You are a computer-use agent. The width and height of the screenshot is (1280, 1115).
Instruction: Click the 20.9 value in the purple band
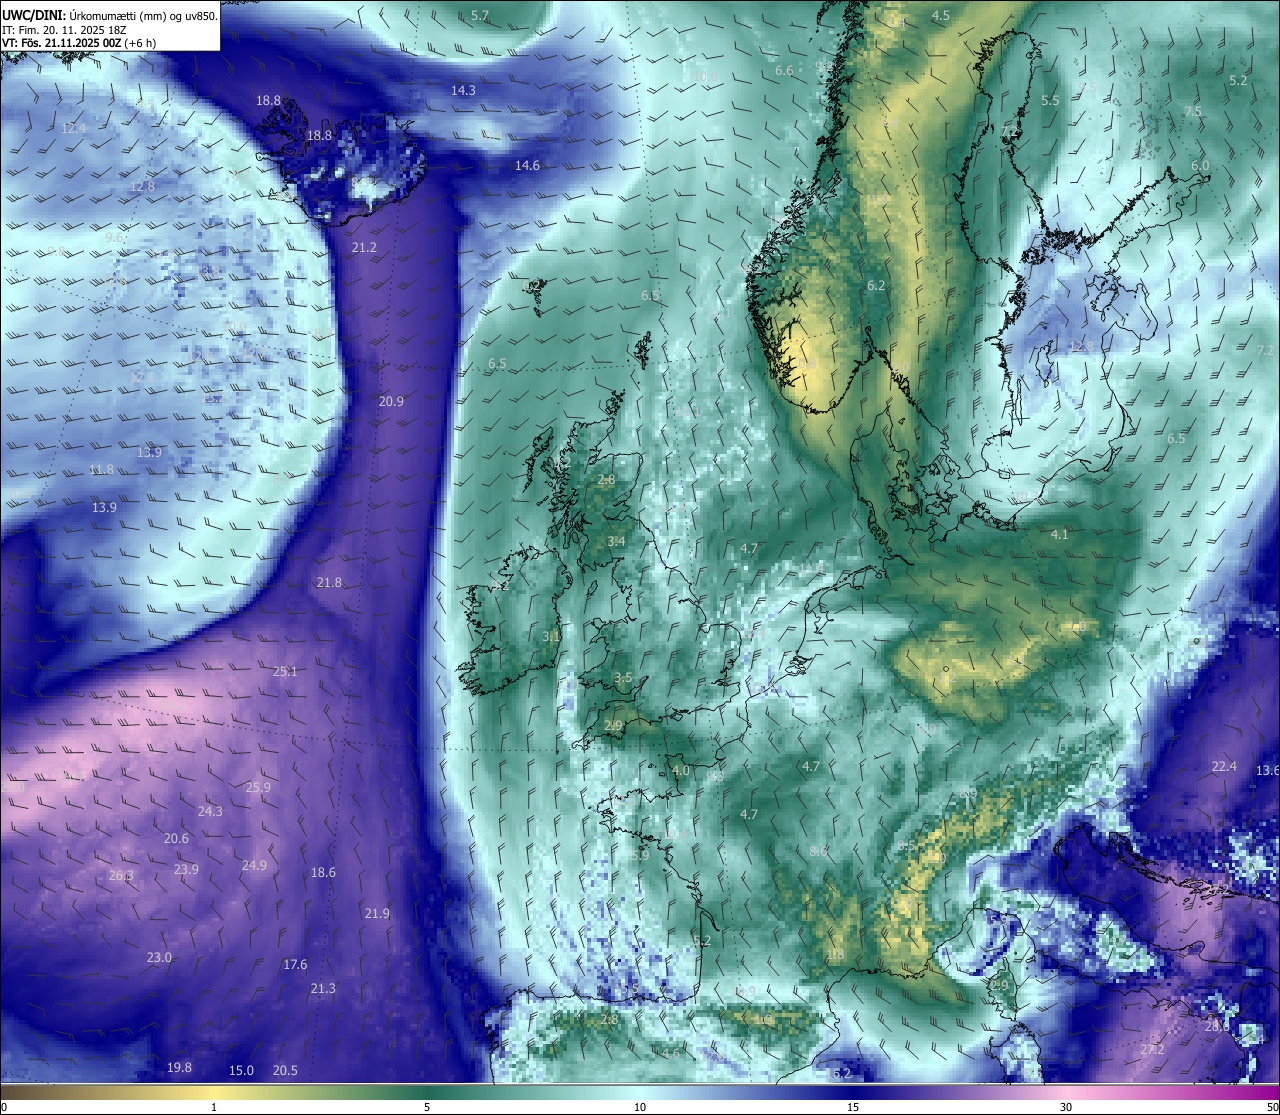click(x=391, y=401)
